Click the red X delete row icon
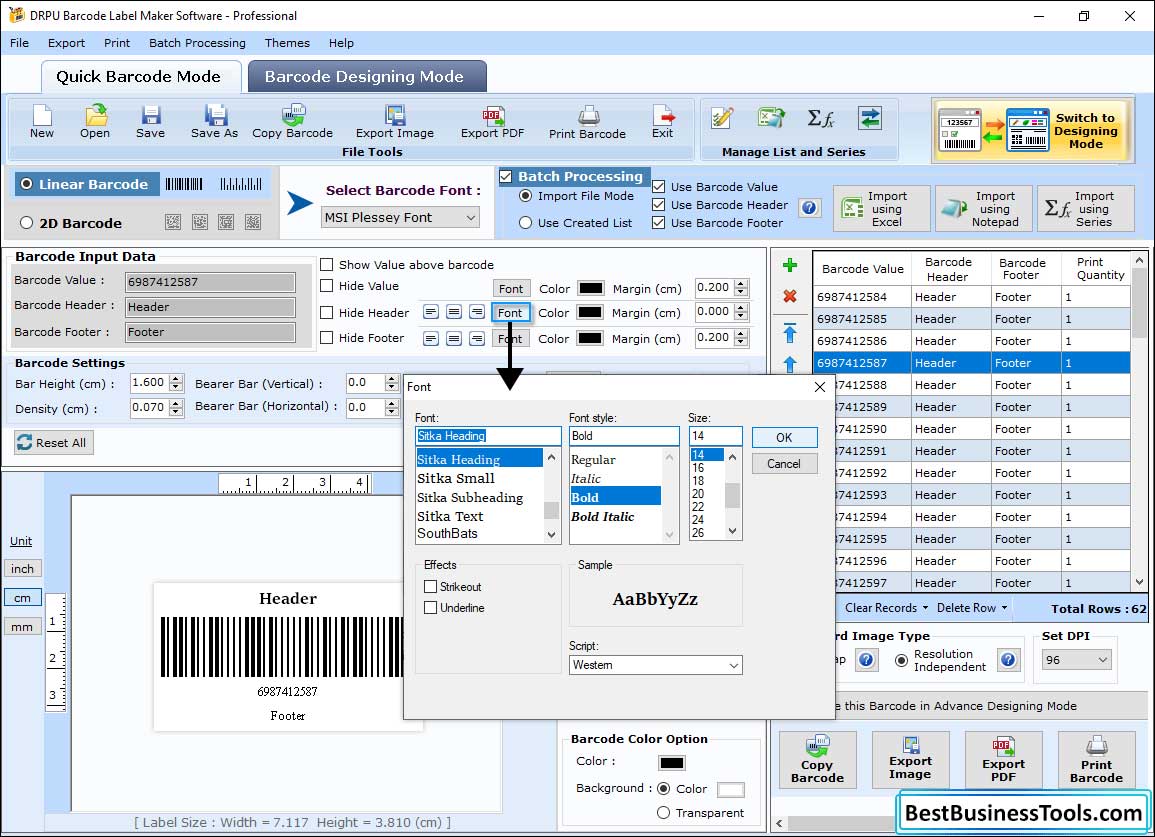This screenshot has width=1155, height=837. pos(790,296)
